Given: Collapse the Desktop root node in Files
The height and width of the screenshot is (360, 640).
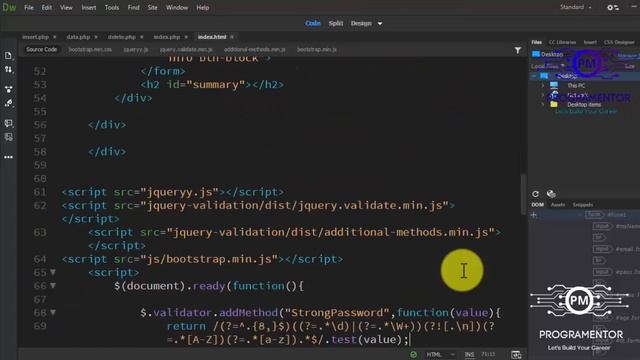Looking at the screenshot, I should point(534,76).
